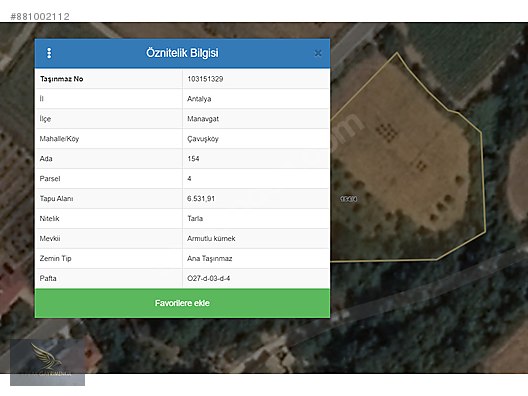Image resolution: width=528 pixels, height=396 pixels.
Task: Click the Parsel value 4
Action: tap(189, 178)
